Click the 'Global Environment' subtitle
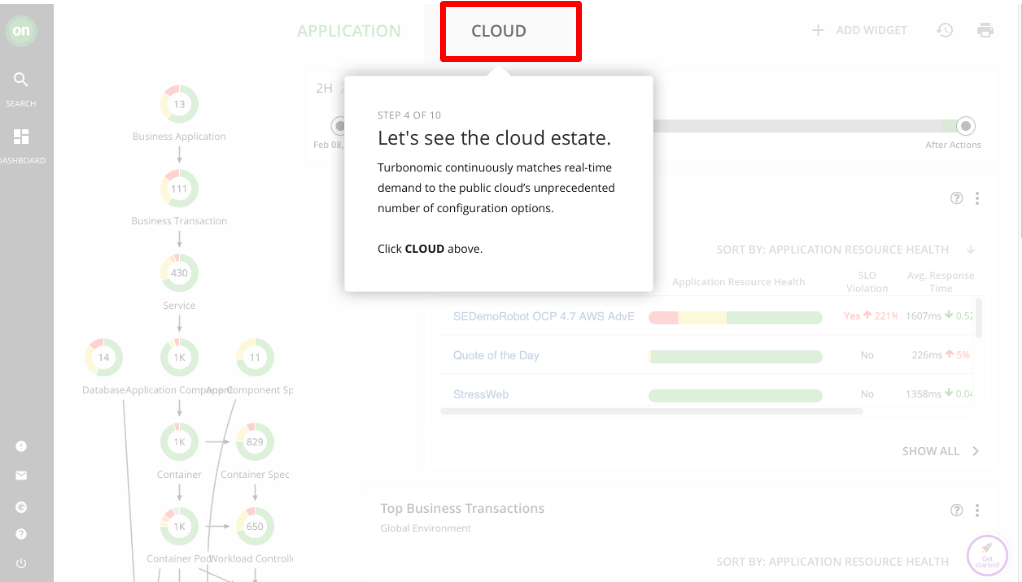Viewport: 1022px width, 582px height. point(426,529)
